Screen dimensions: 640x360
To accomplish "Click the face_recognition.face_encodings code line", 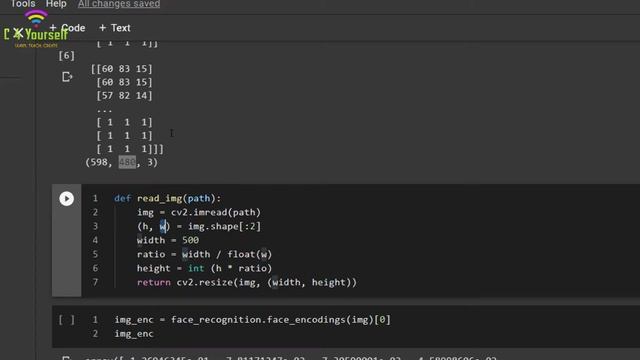I will pos(253,320).
